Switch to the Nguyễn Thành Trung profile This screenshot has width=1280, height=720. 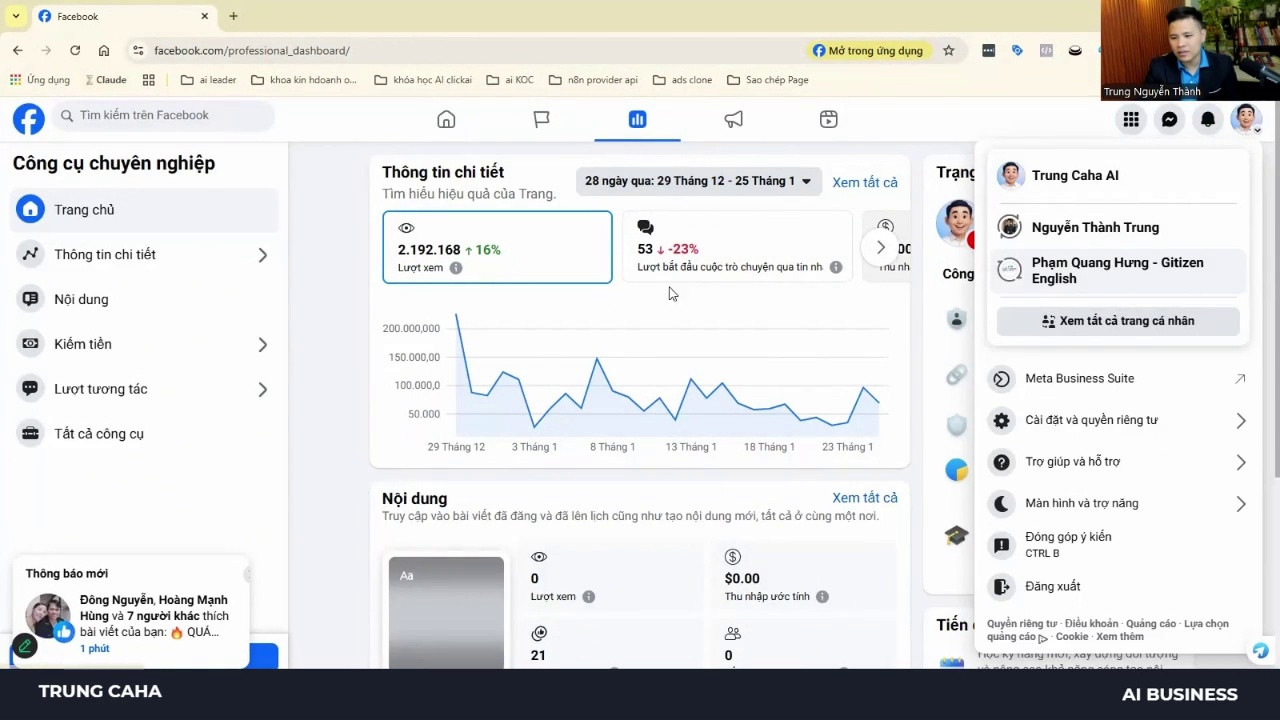pos(1117,227)
